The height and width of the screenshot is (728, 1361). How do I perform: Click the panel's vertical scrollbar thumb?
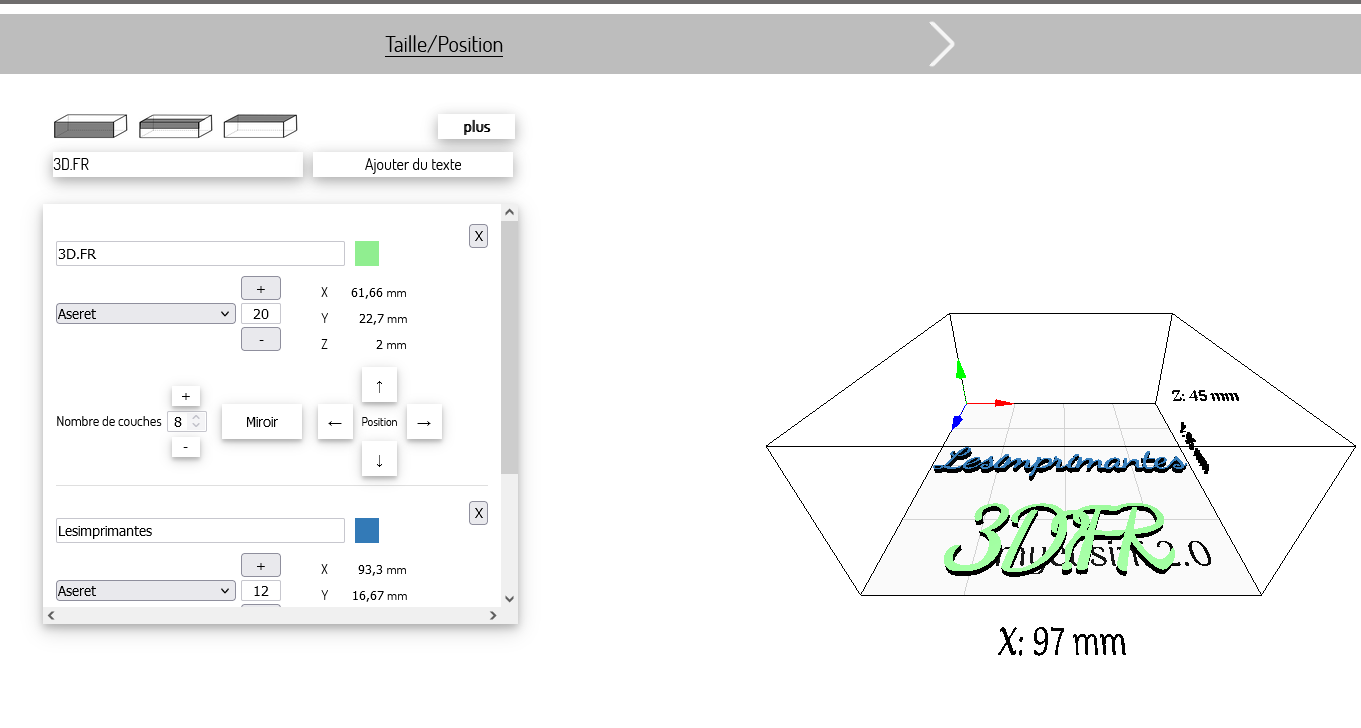[509, 347]
